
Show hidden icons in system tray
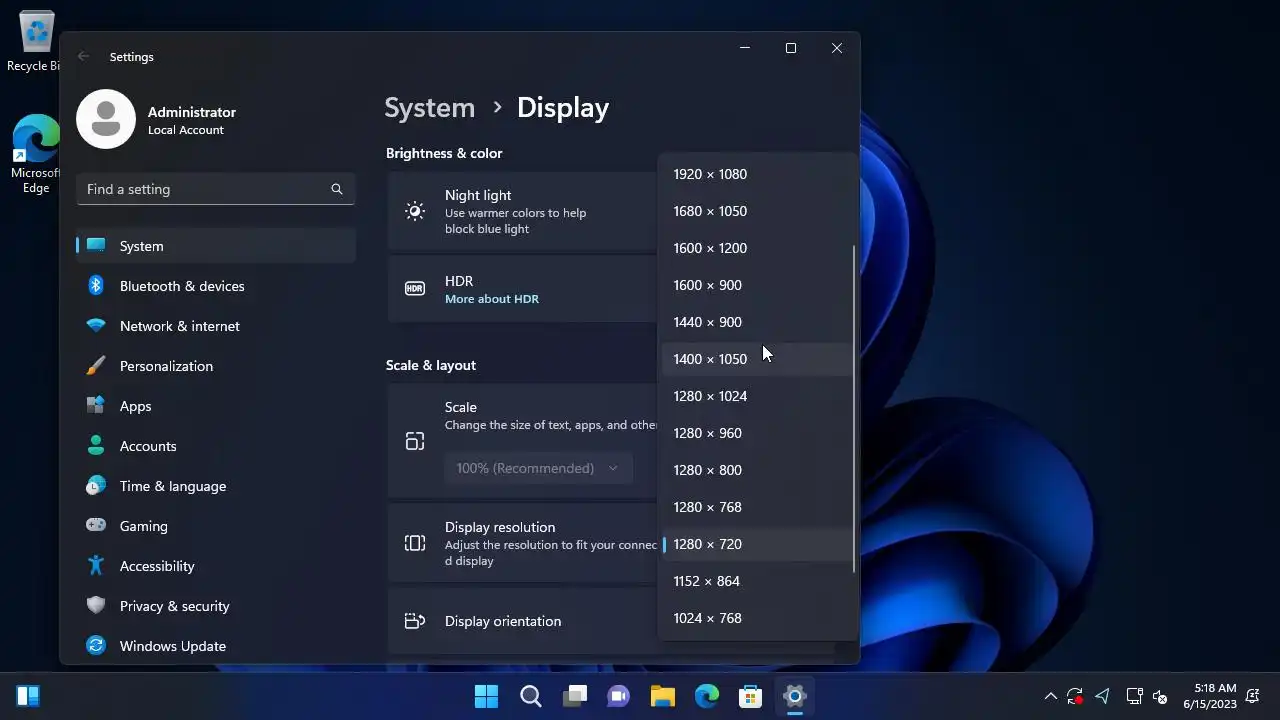tap(1050, 696)
